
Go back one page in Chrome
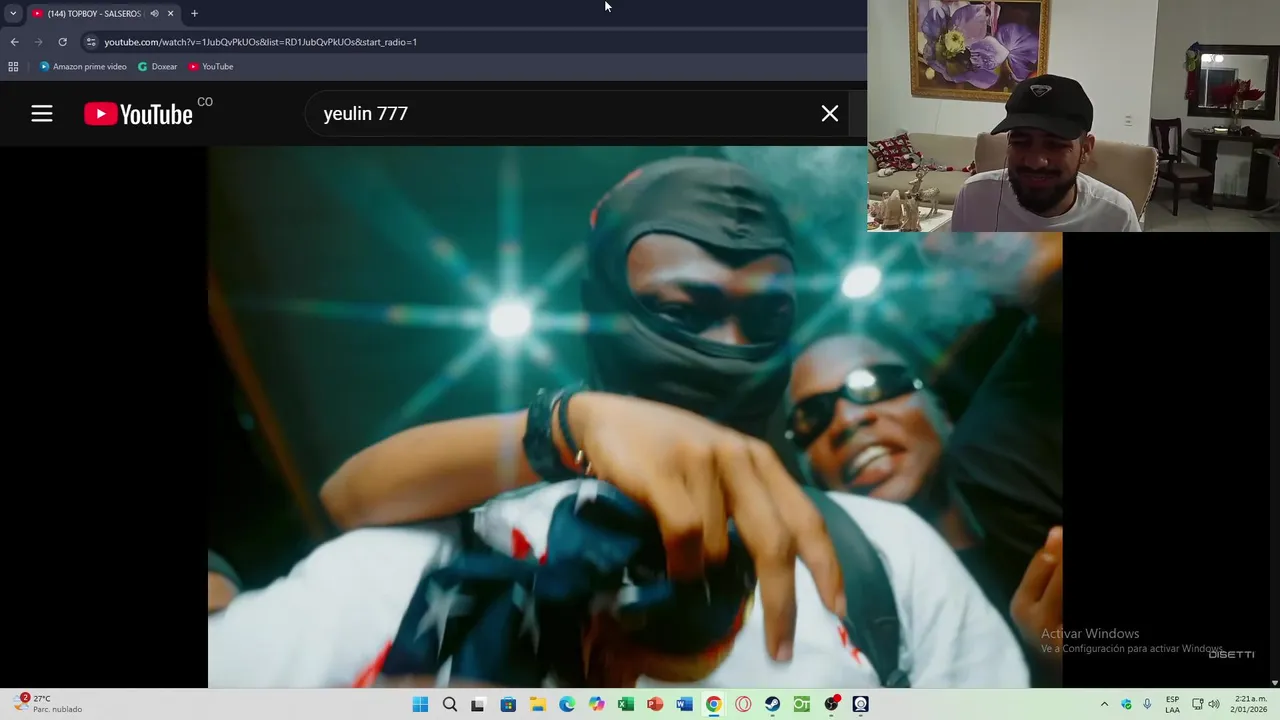tap(14, 42)
